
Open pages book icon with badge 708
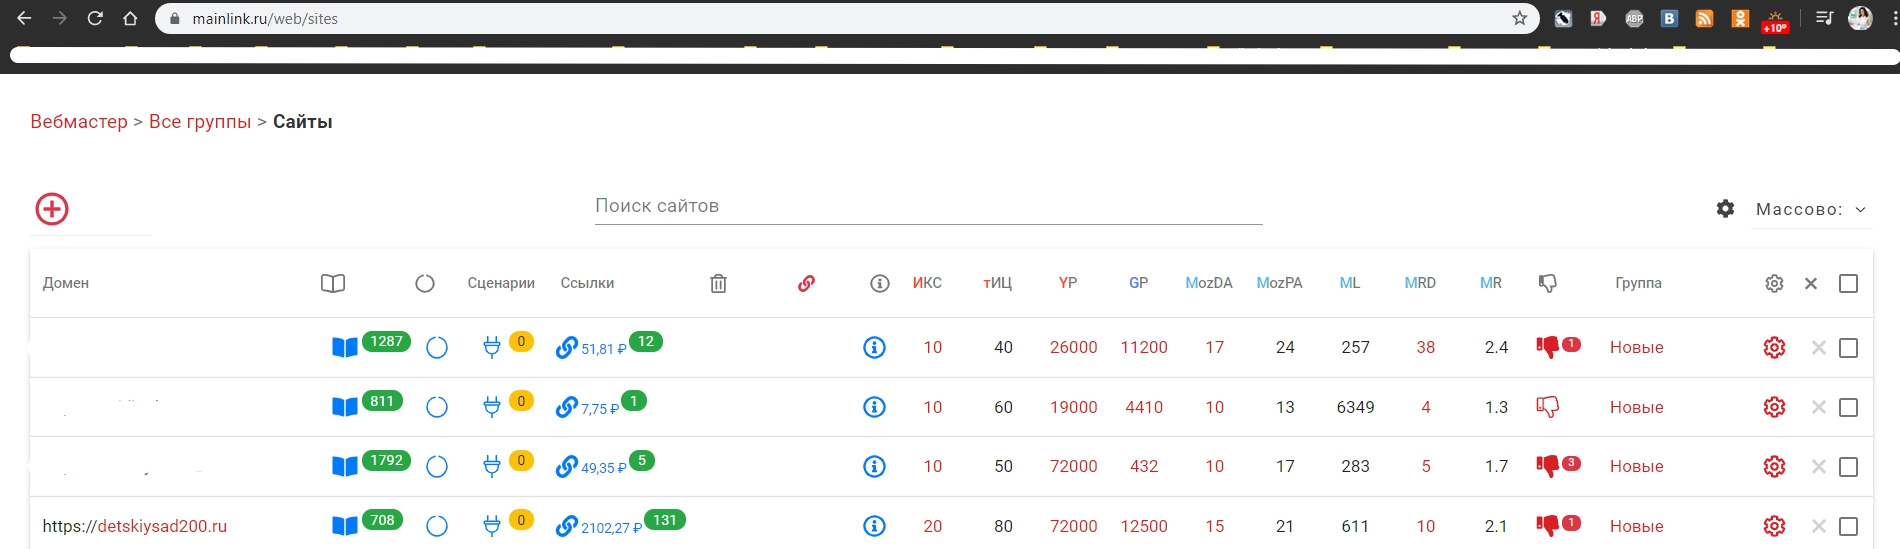click(x=345, y=526)
